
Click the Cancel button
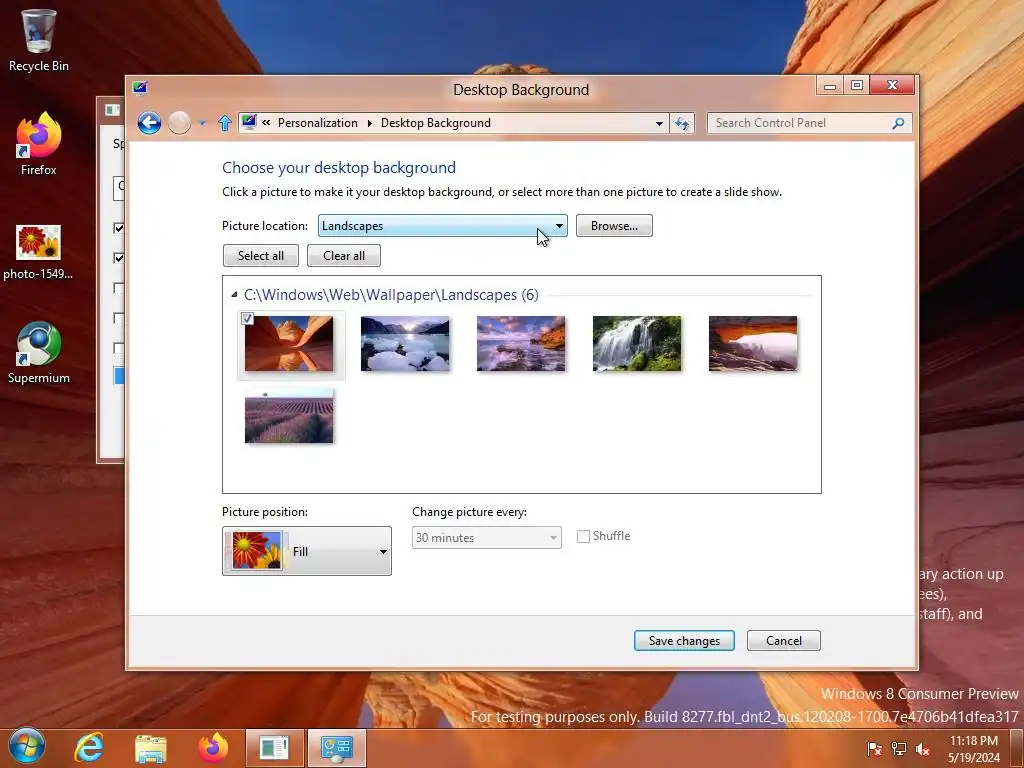point(784,641)
